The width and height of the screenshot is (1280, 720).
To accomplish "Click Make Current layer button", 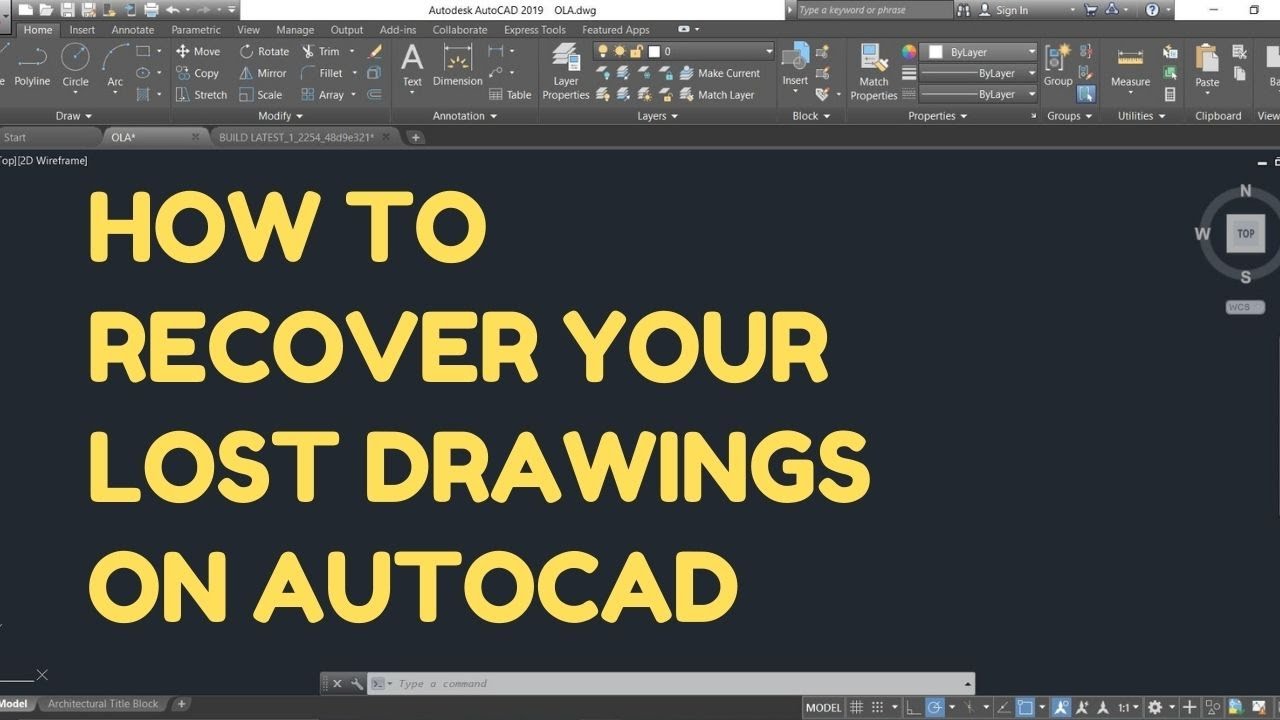I will (x=720, y=73).
